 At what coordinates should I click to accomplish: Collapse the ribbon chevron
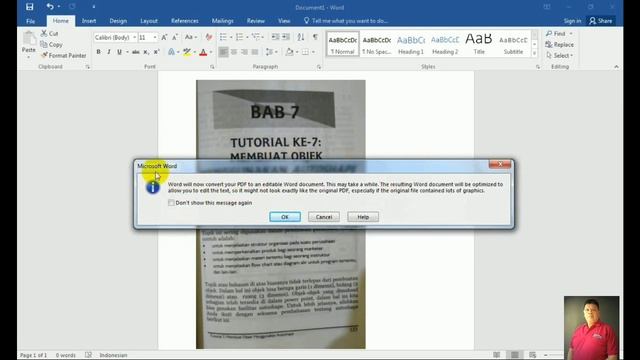point(616,67)
